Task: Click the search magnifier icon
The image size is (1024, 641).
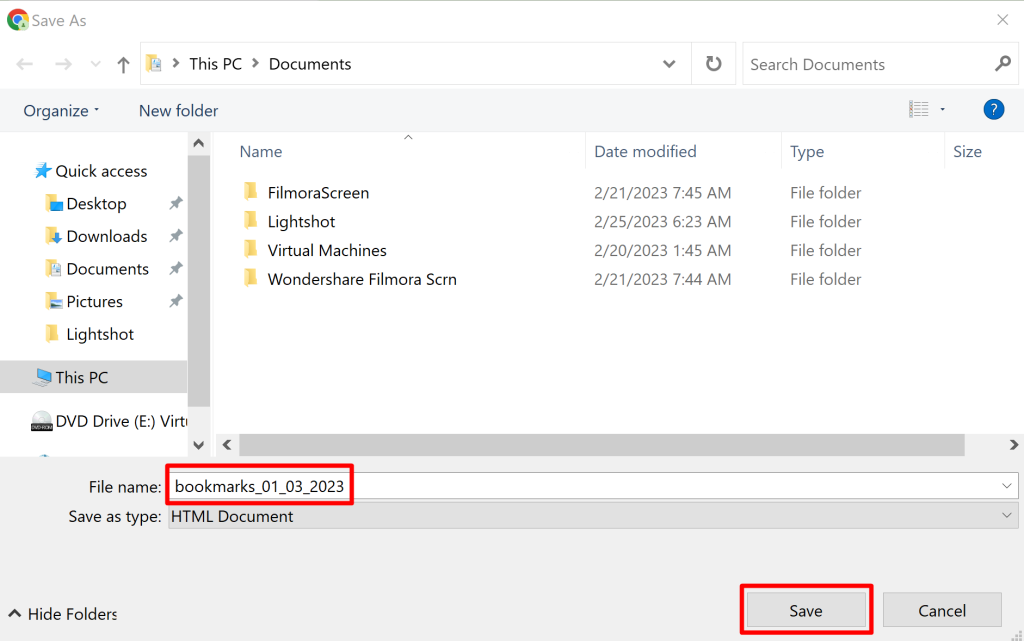Action: point(1003,63)
